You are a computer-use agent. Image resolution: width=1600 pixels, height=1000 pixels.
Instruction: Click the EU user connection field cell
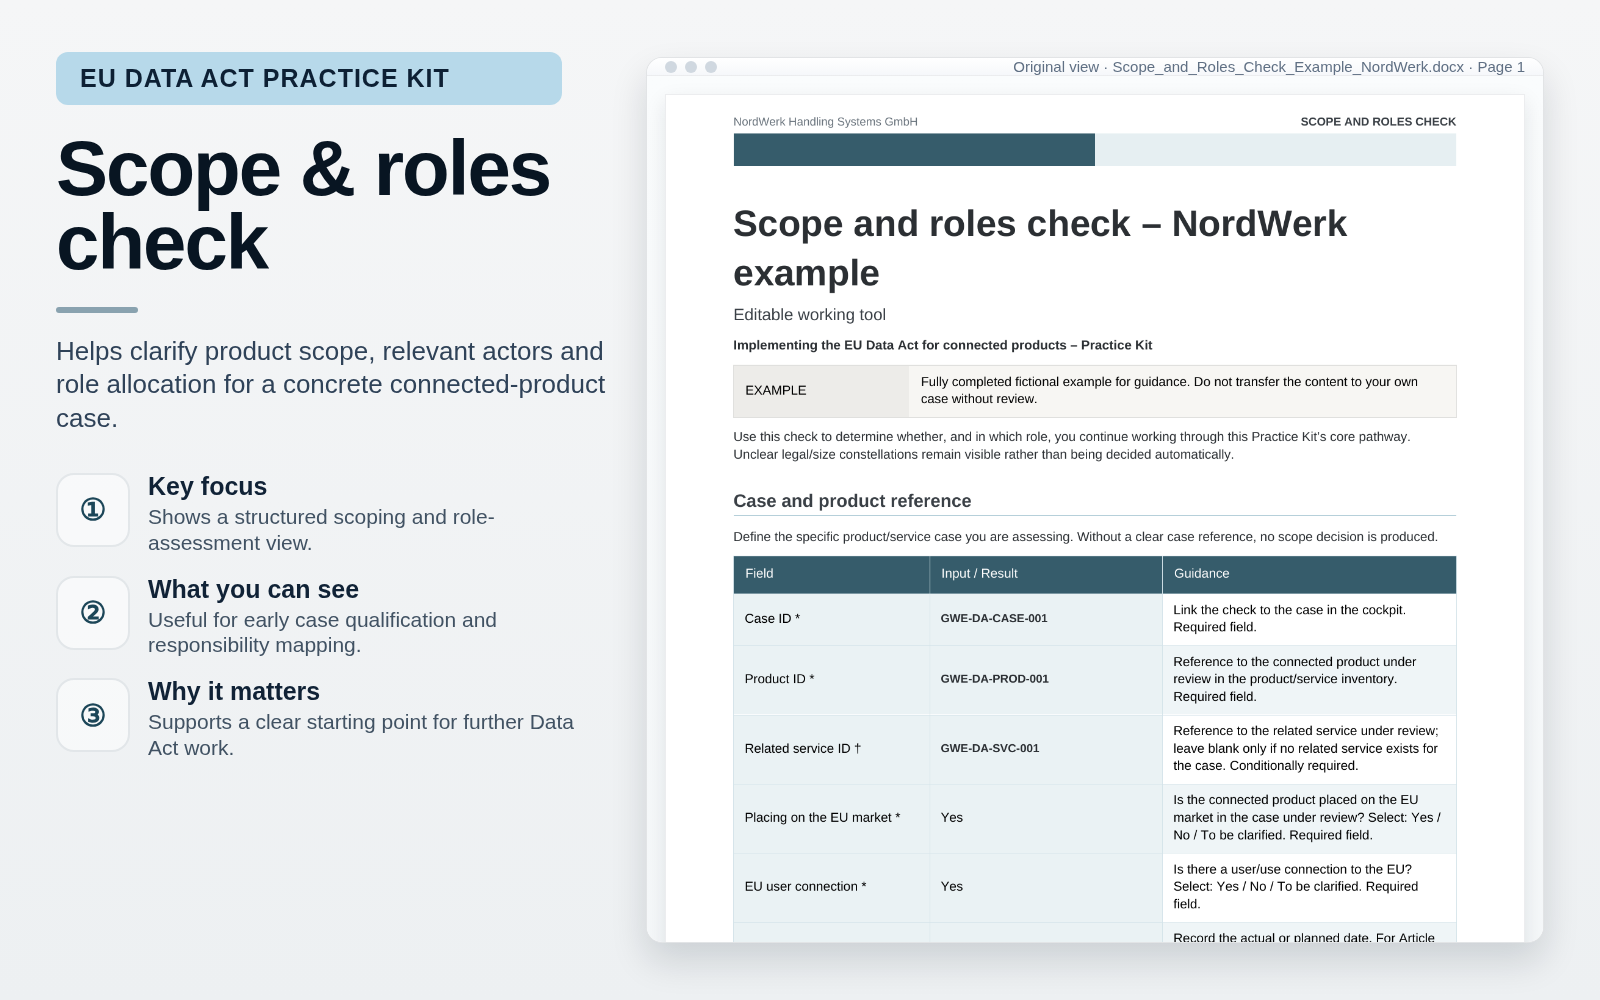point(832,887)
